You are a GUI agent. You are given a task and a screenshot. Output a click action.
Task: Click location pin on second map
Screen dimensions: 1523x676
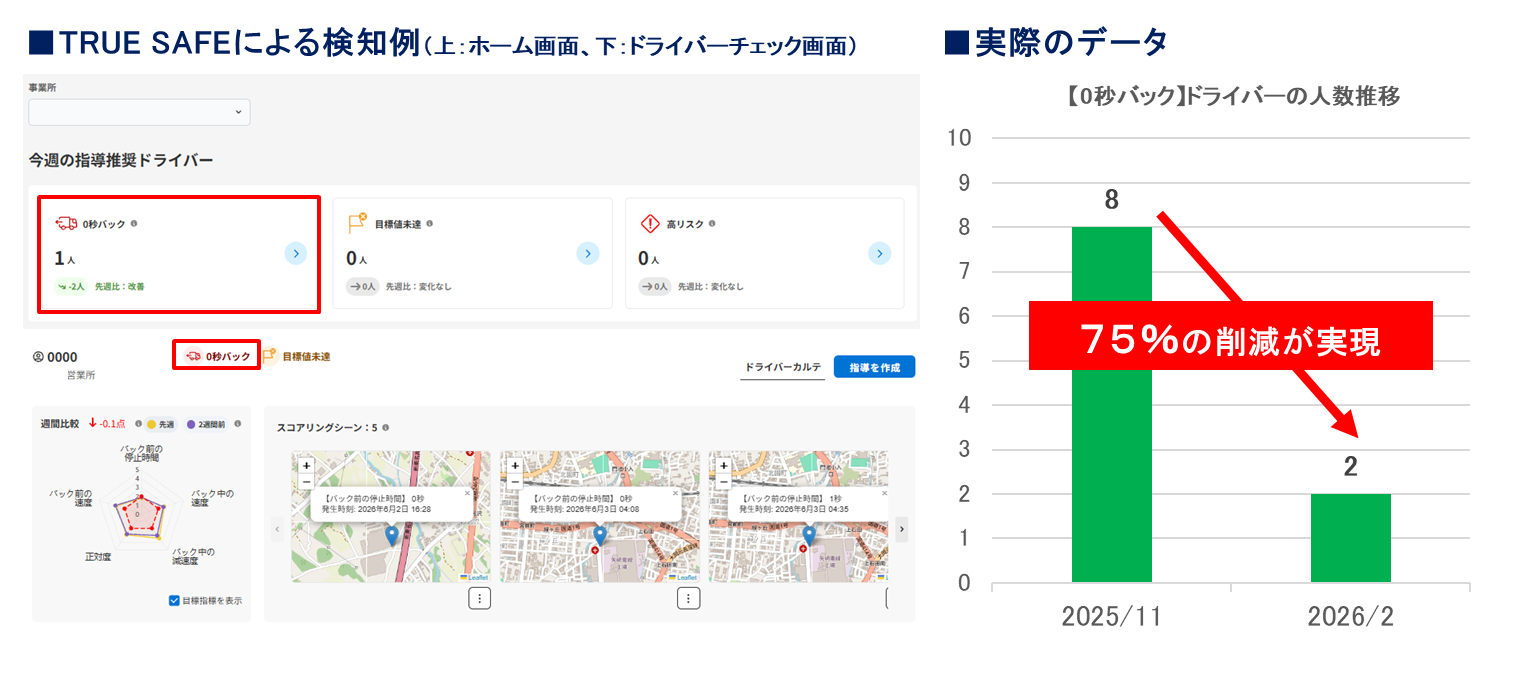(600, 535)
